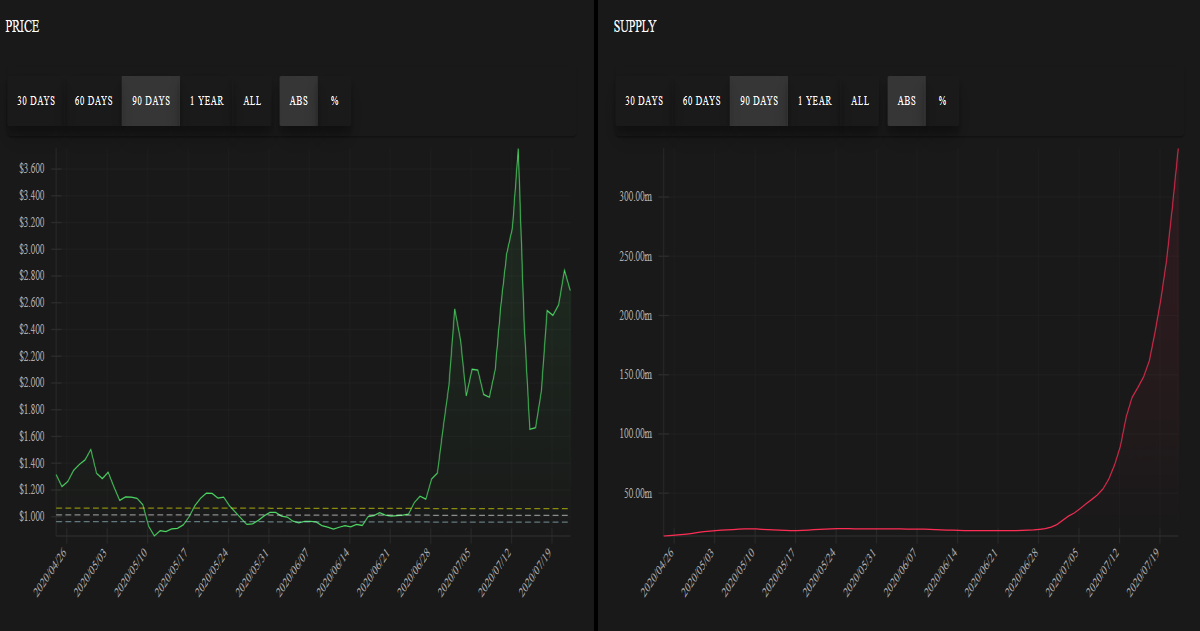Select ALL range for Price chart

coord(252,101)
